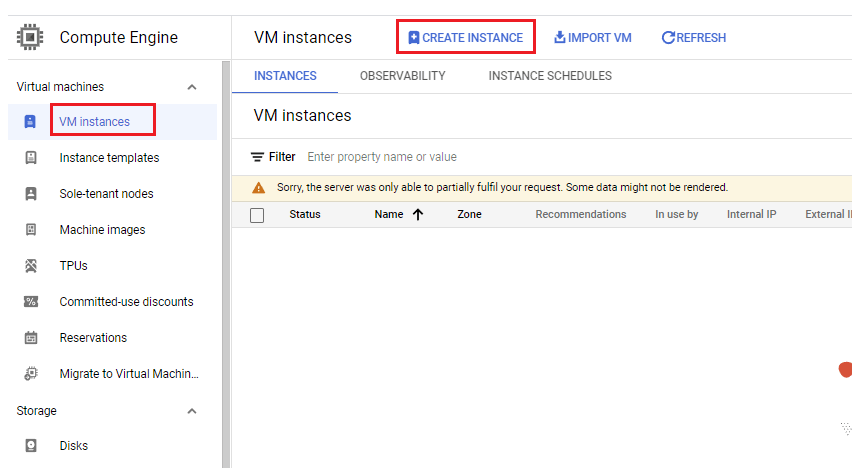The width and height of the screenshot is (852, 470).
Task: Click the Disks icon under Storage
Action: pos(31,446)
